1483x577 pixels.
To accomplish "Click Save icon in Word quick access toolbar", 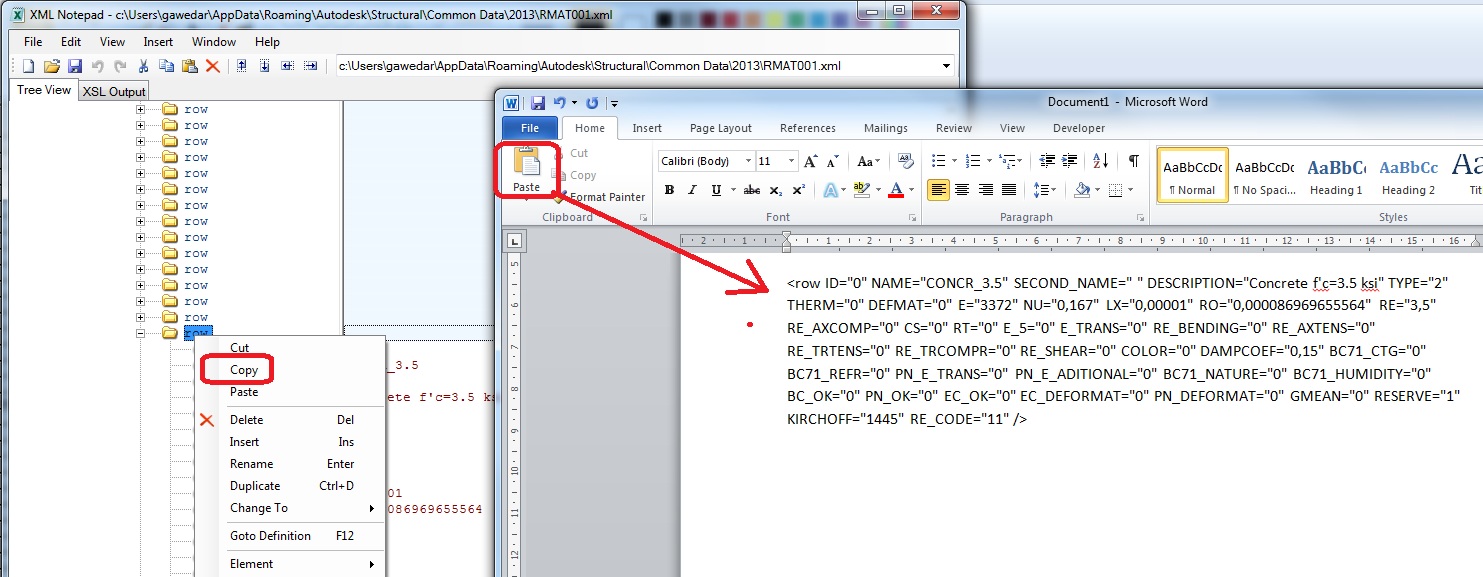I will 538,102.
